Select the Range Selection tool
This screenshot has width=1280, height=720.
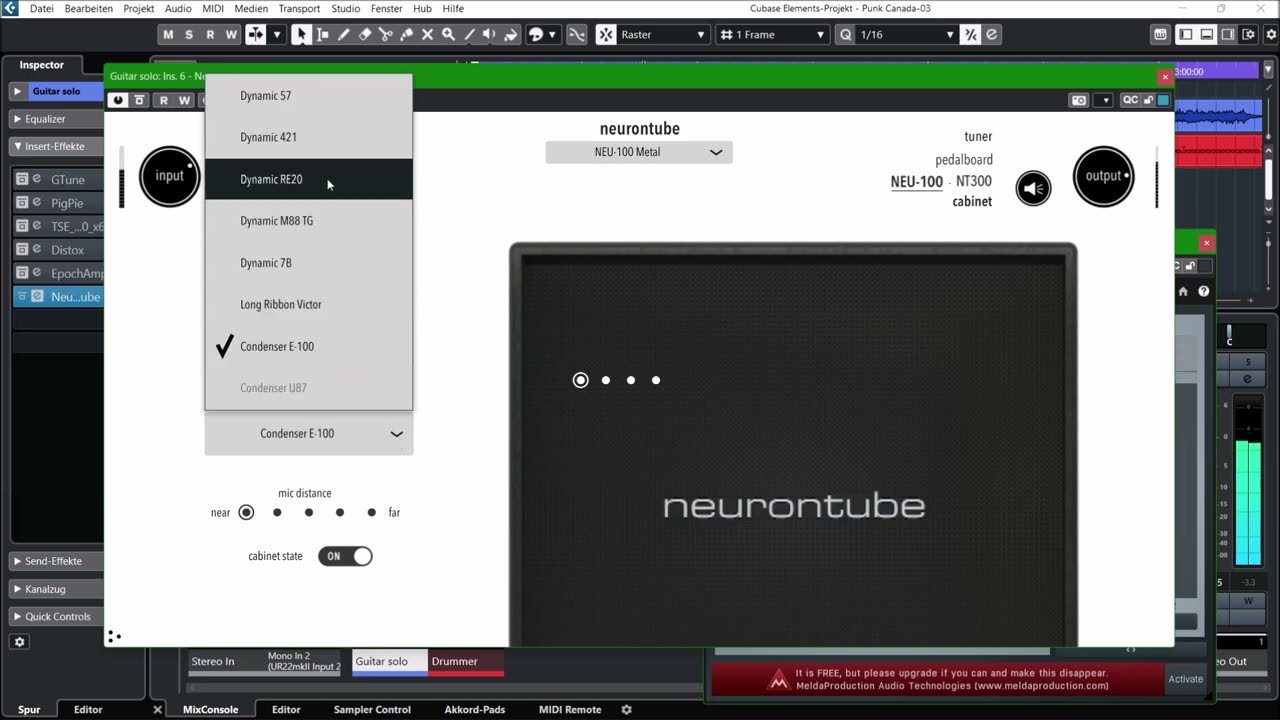pos(322,34)
